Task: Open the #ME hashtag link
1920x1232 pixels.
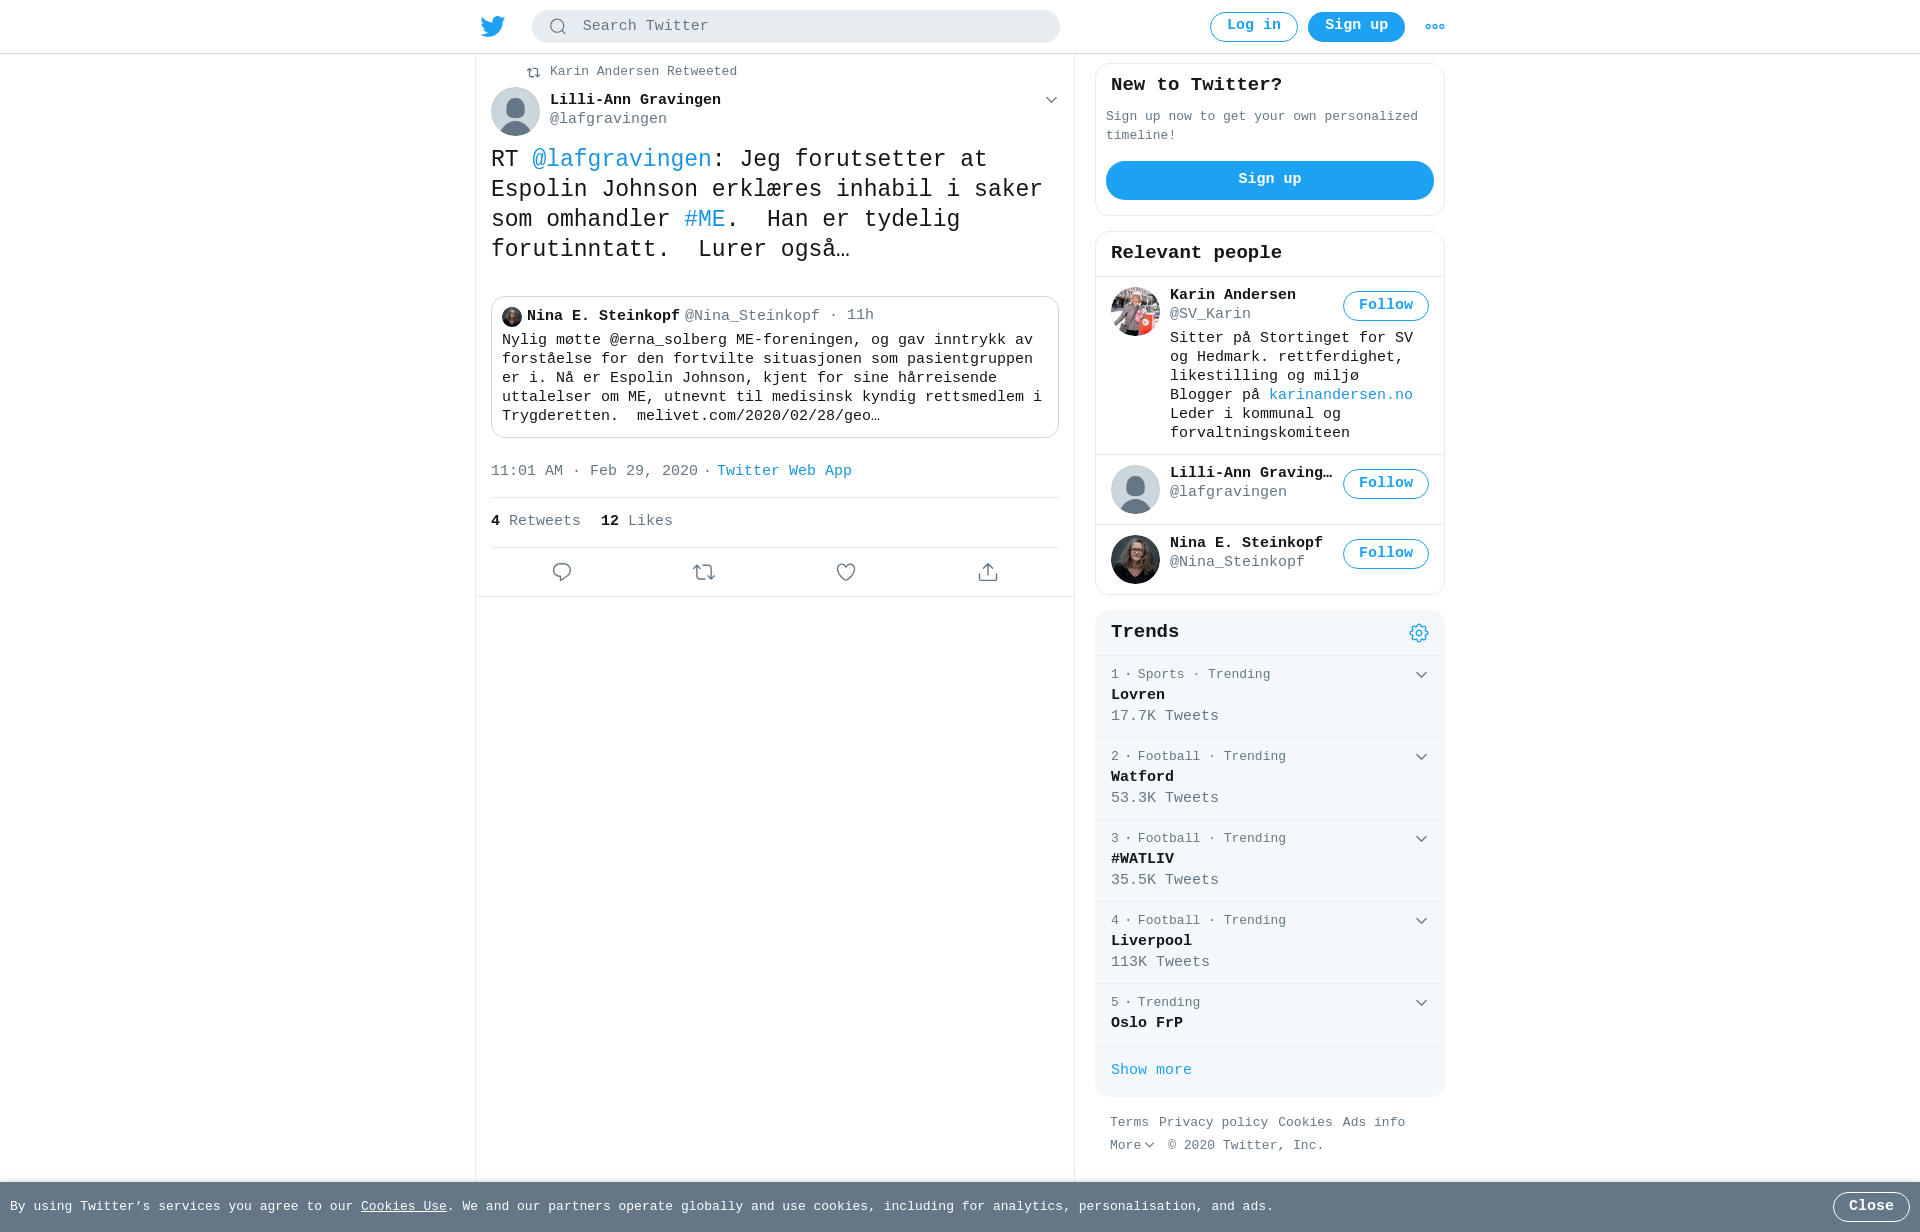Action: point(705,219)
